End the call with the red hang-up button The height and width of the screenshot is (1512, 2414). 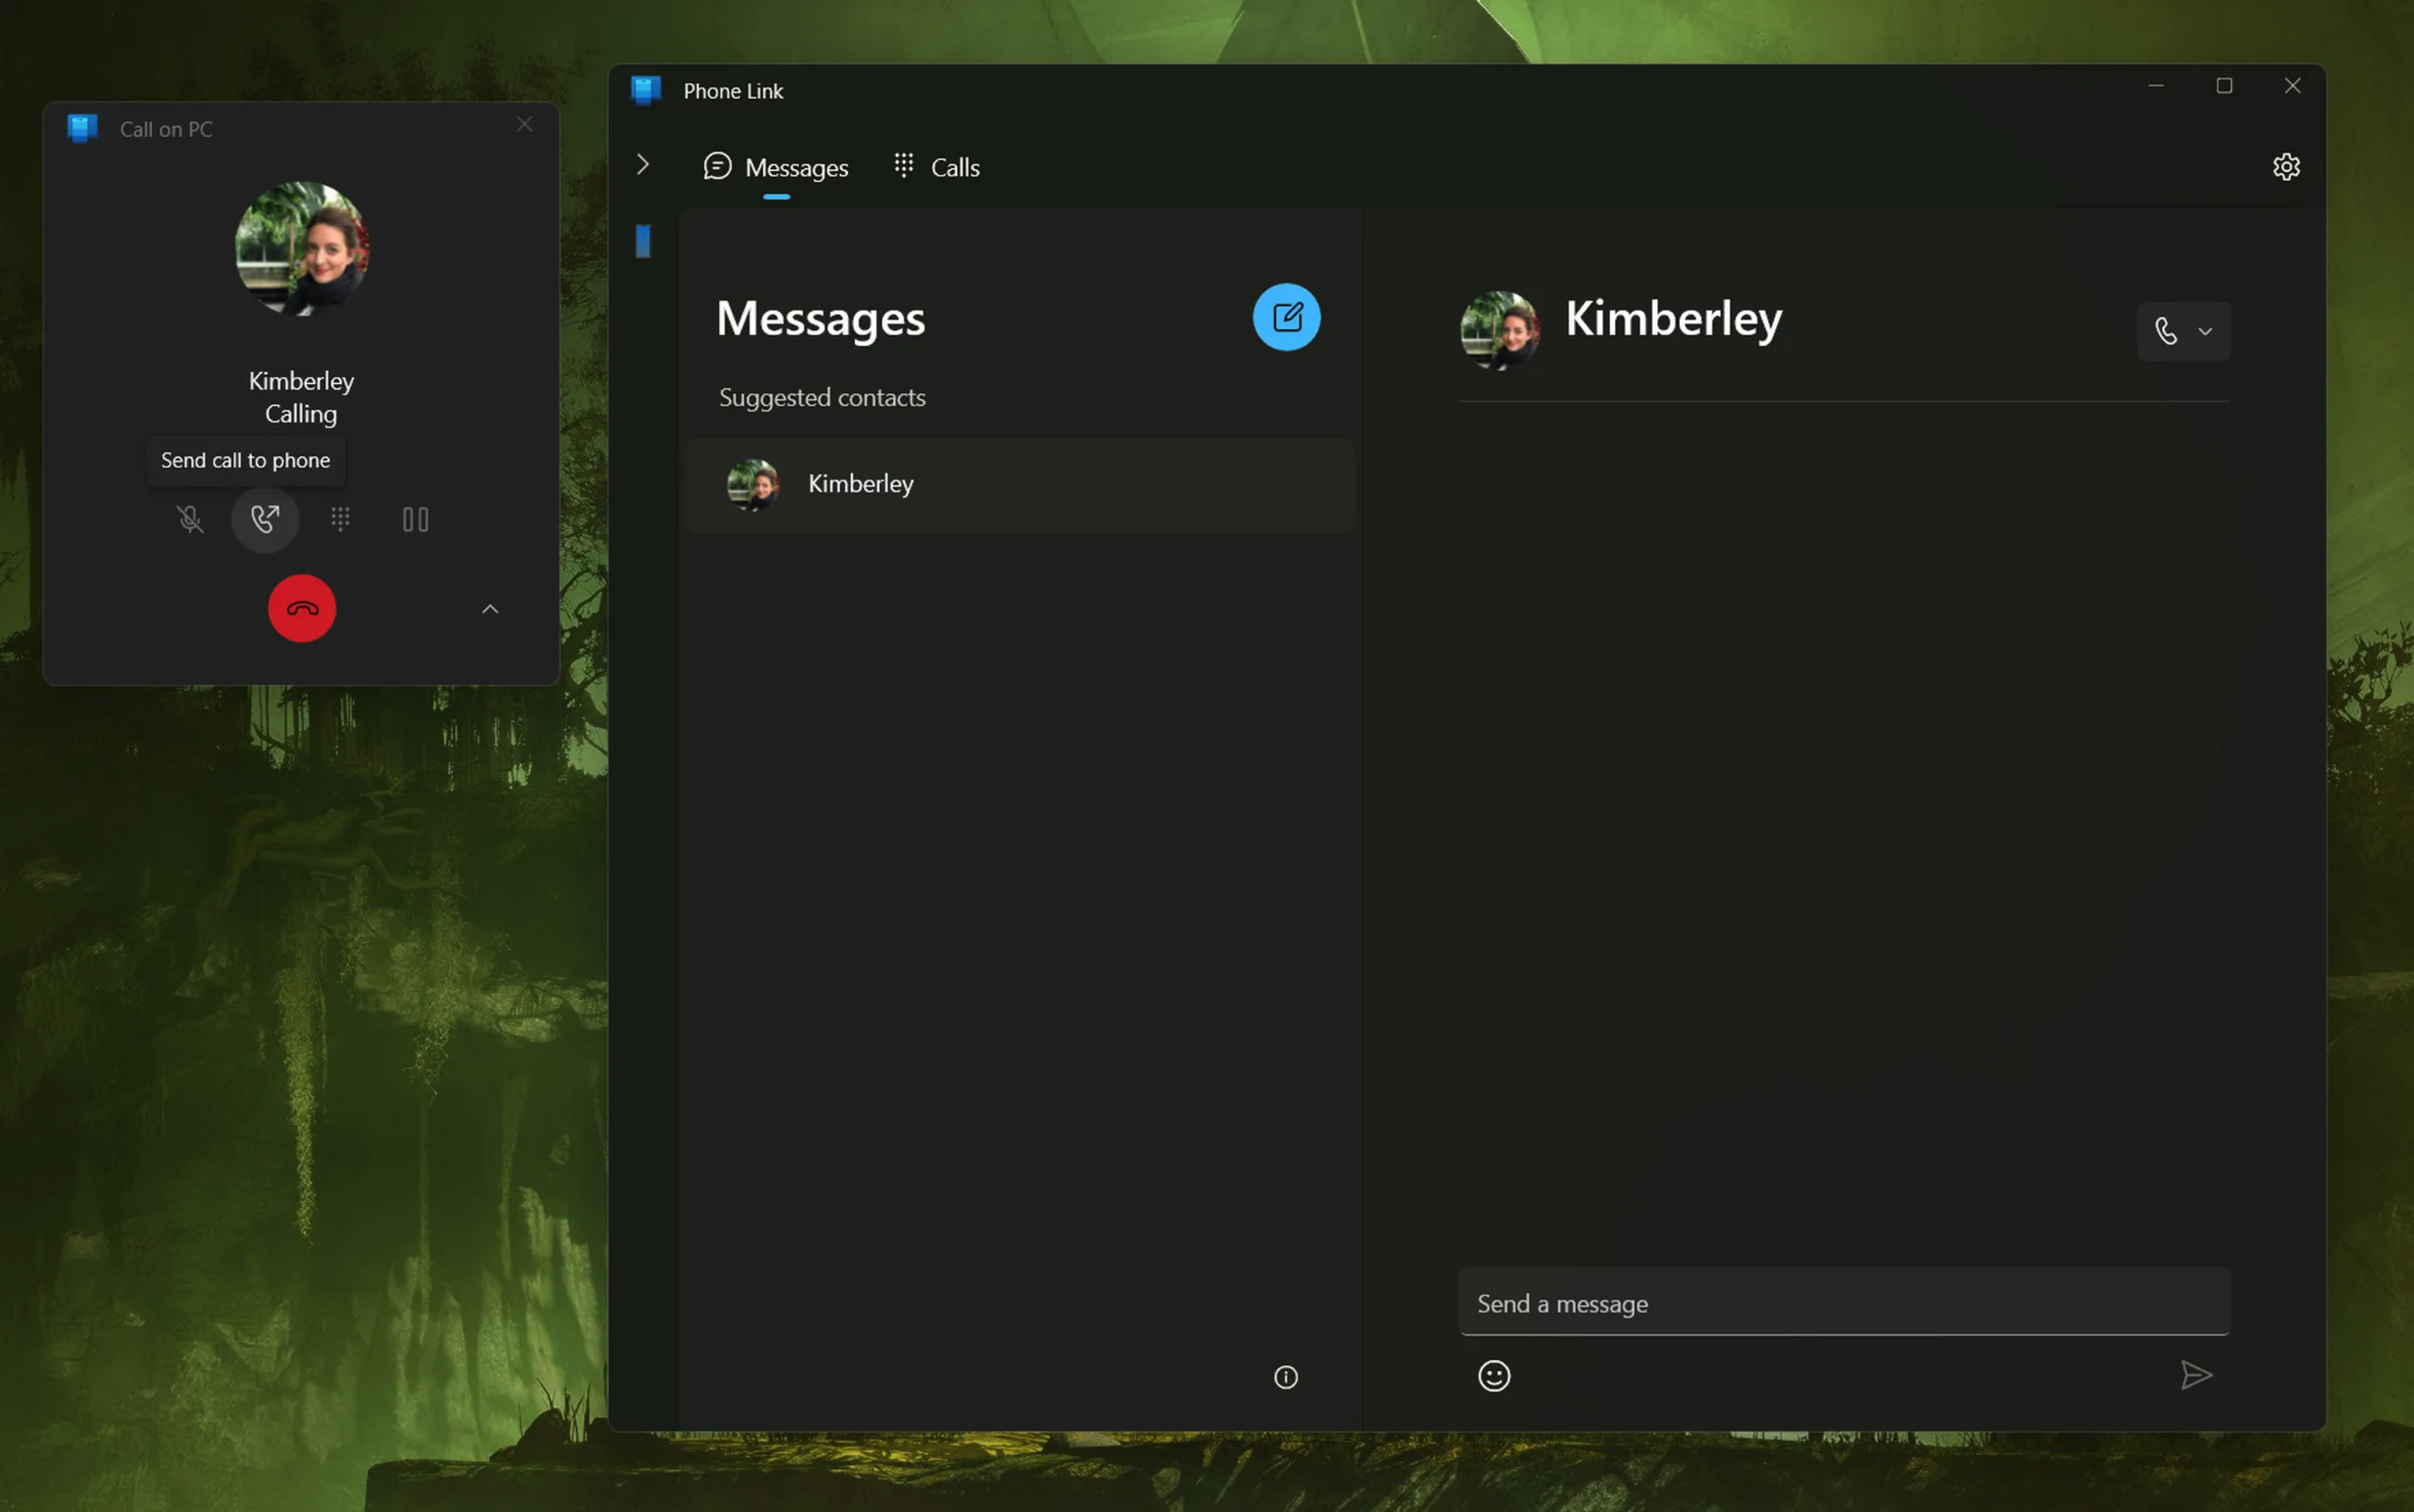click(302, 608)
